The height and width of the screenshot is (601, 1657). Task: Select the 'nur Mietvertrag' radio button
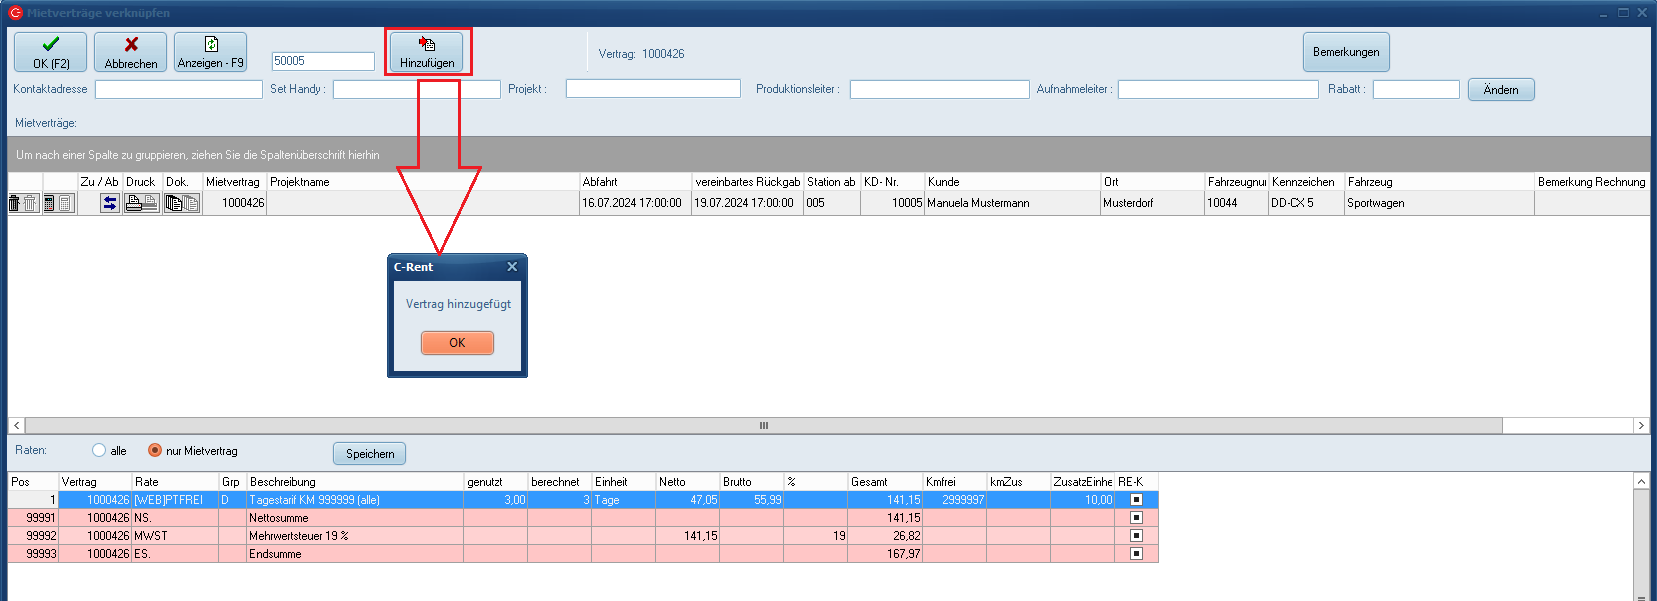[x=155, y=451]
